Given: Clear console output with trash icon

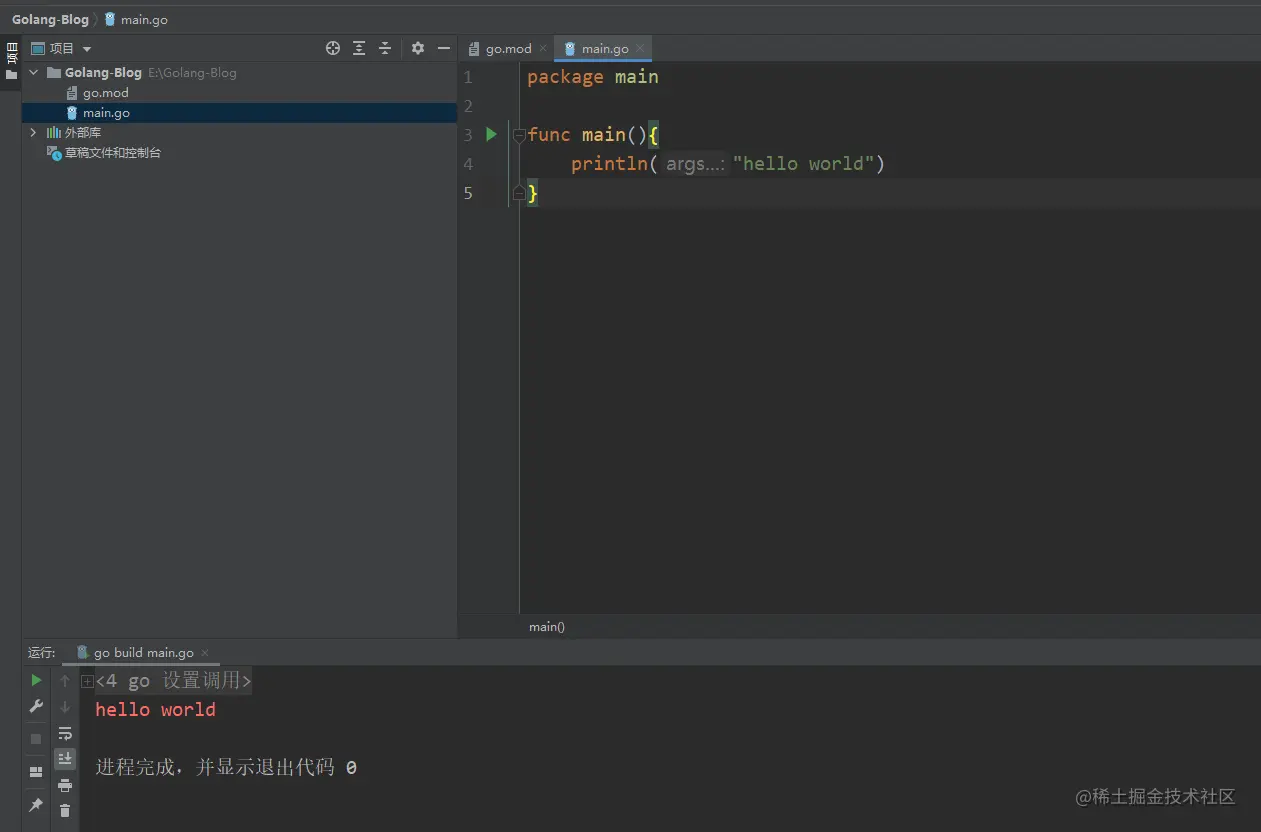Looking at the screenshot, I should point(65,810).
